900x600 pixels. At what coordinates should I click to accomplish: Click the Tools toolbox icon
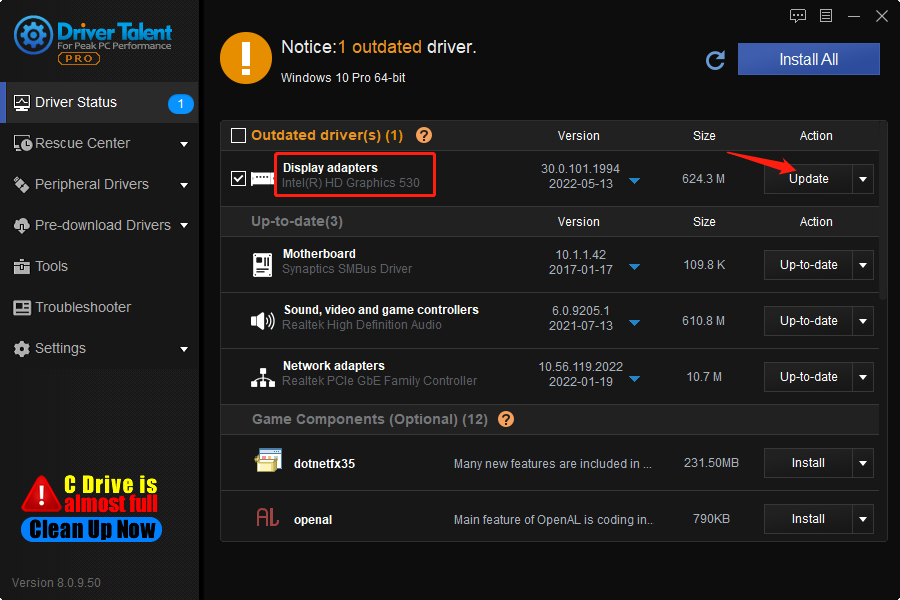(21, 266)
